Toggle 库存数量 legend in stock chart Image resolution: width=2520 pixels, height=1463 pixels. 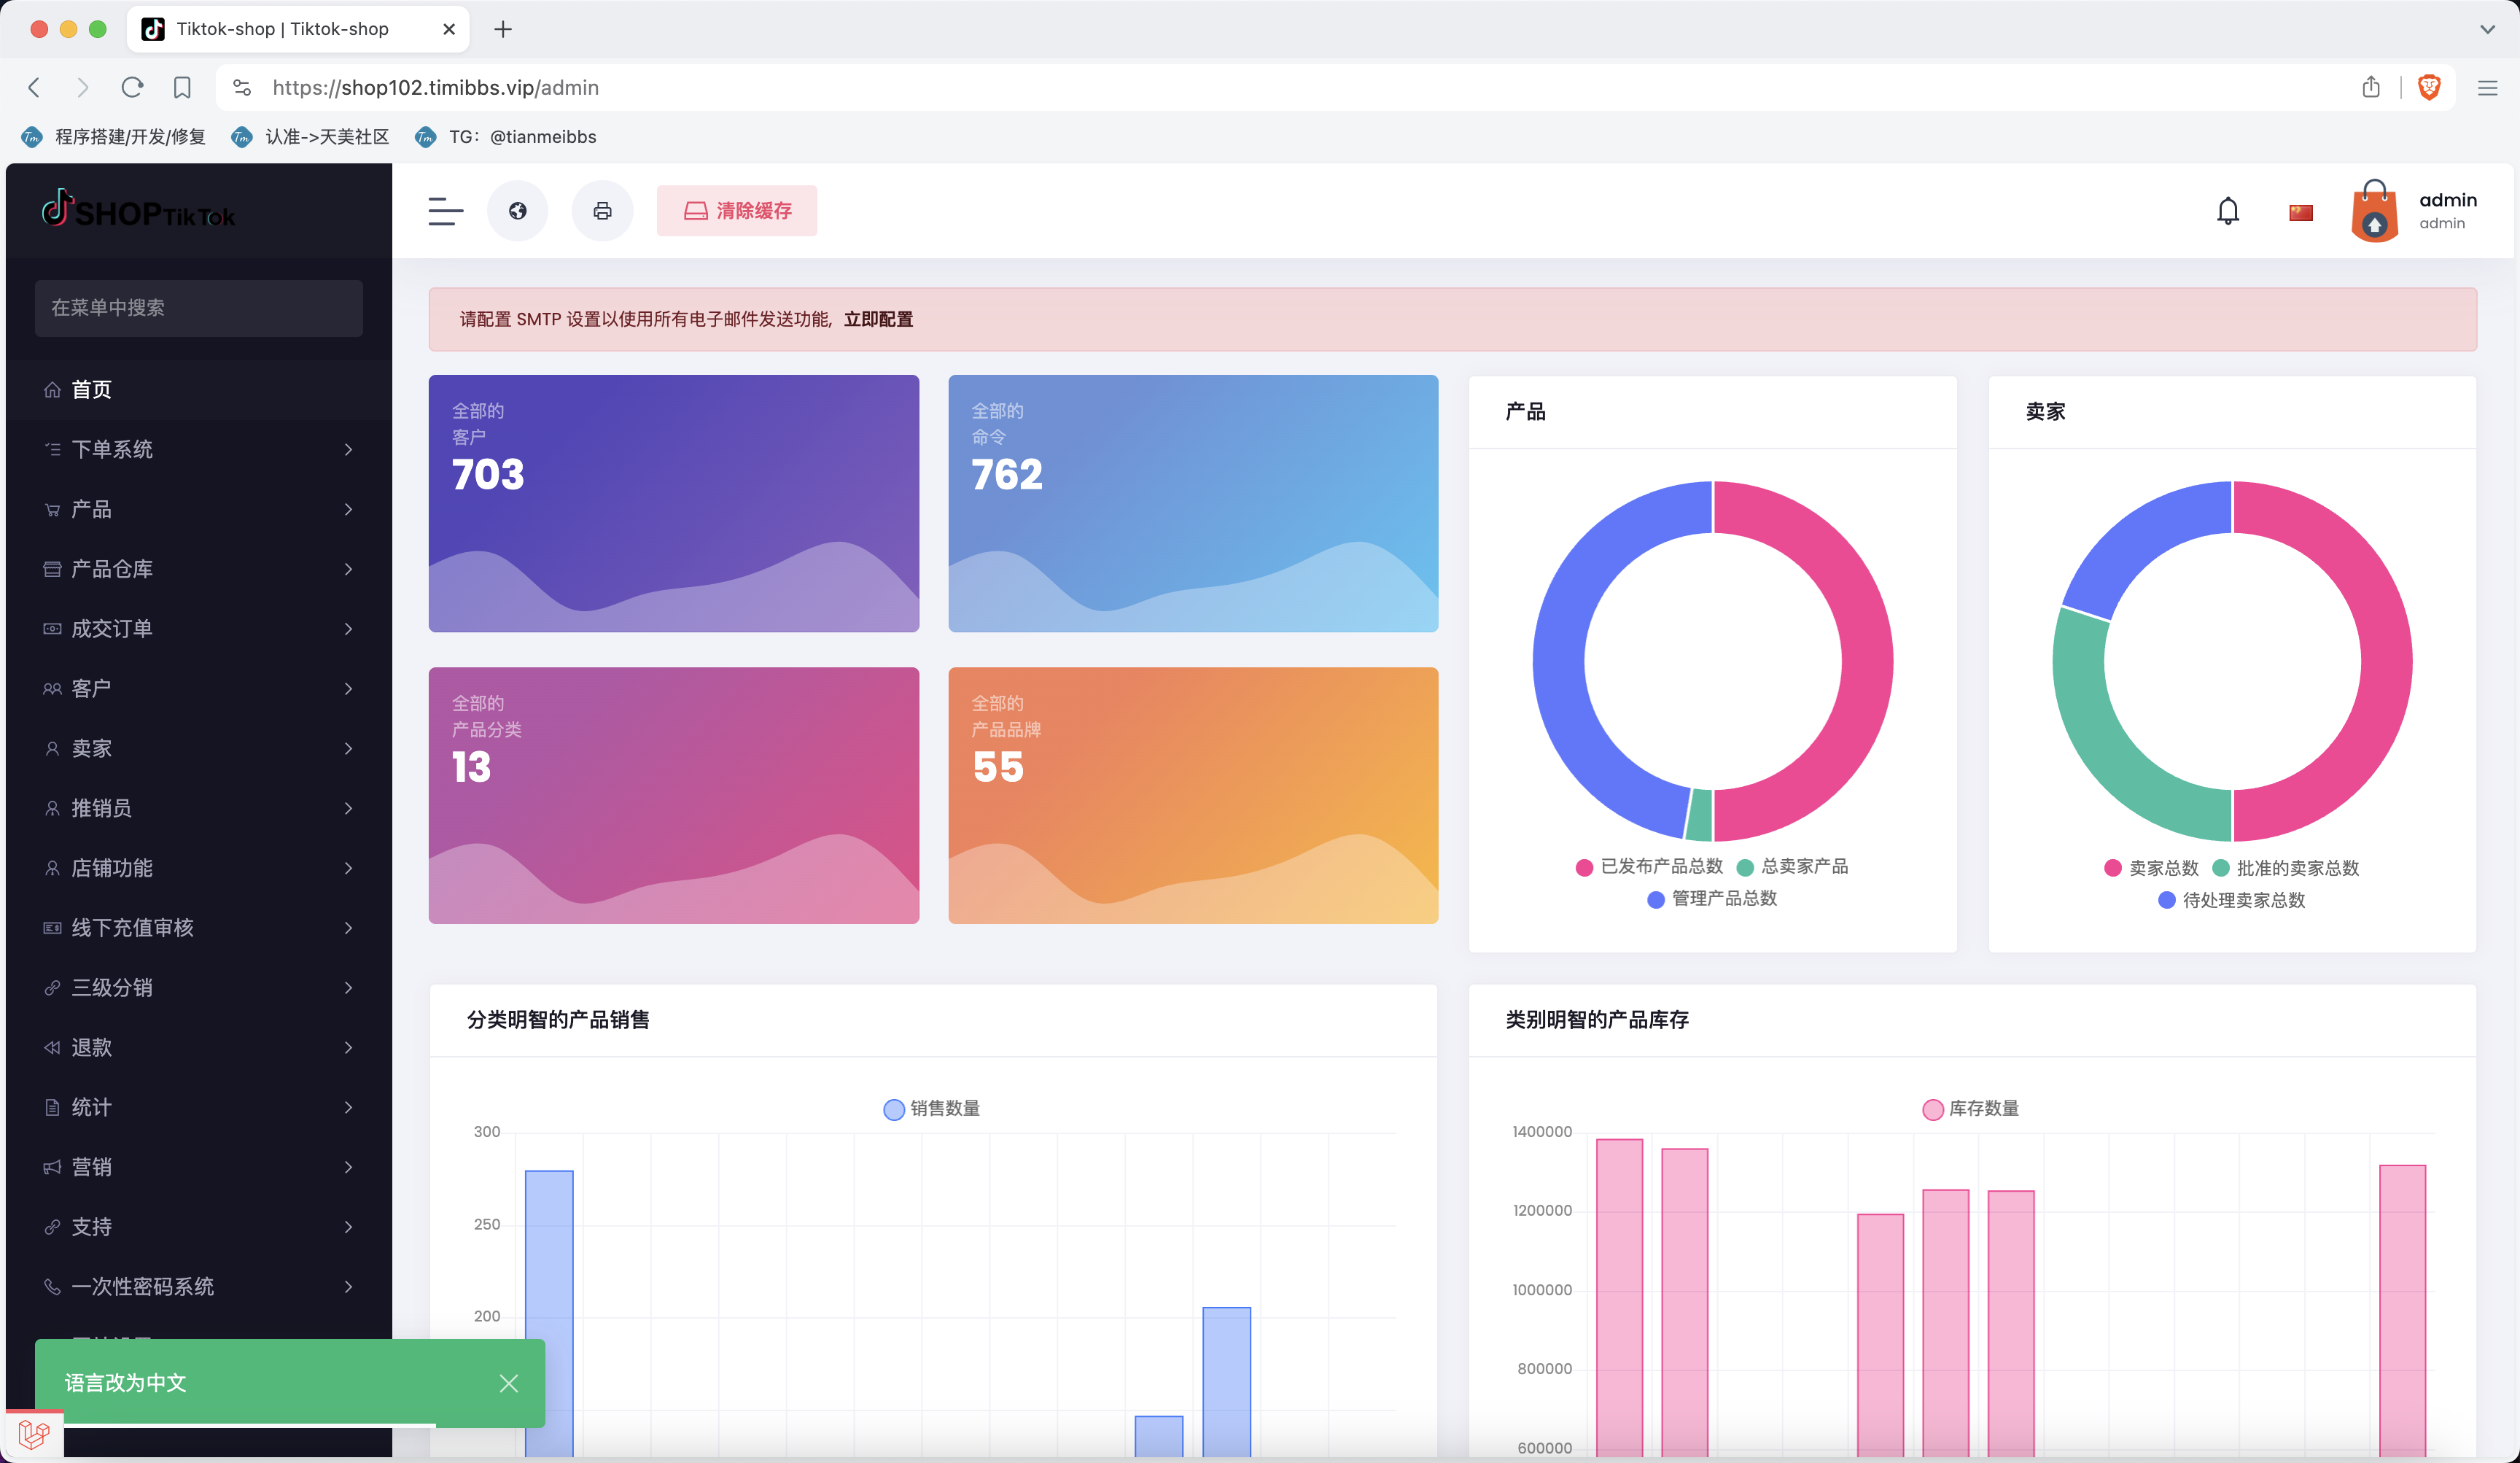click(1970, 1108)
